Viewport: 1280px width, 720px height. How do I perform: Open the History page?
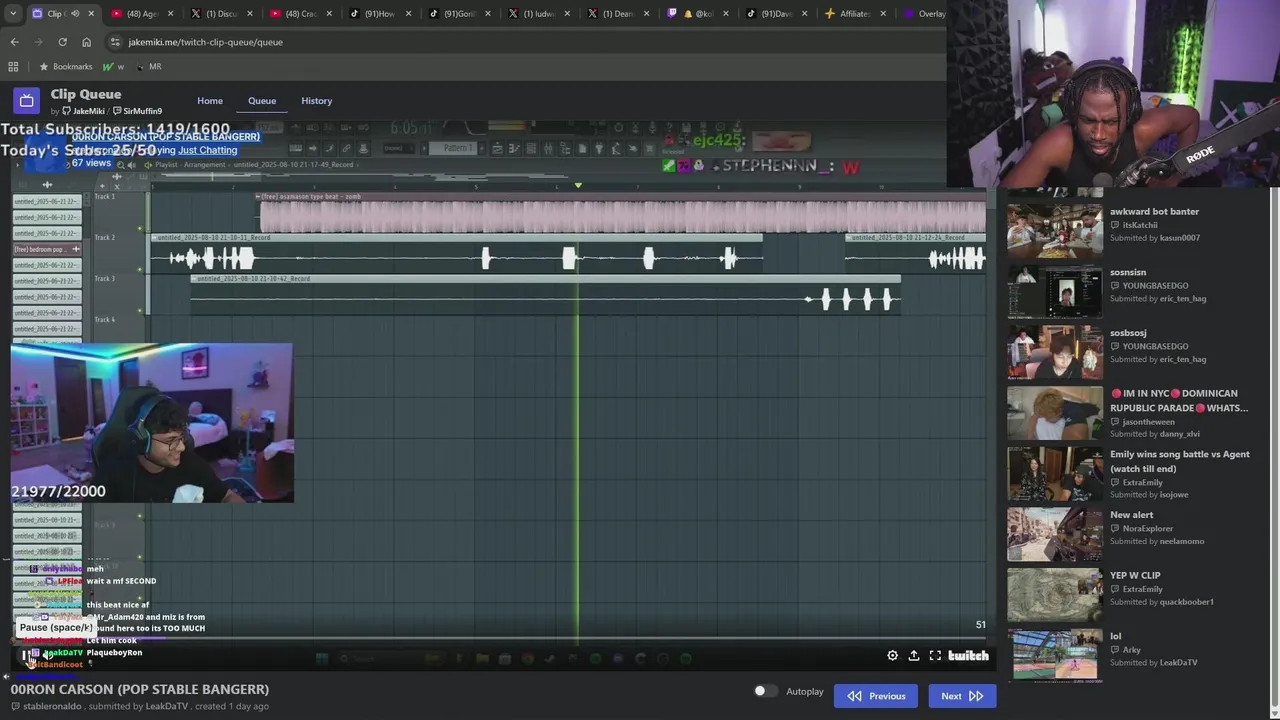(x=316, y=100)
